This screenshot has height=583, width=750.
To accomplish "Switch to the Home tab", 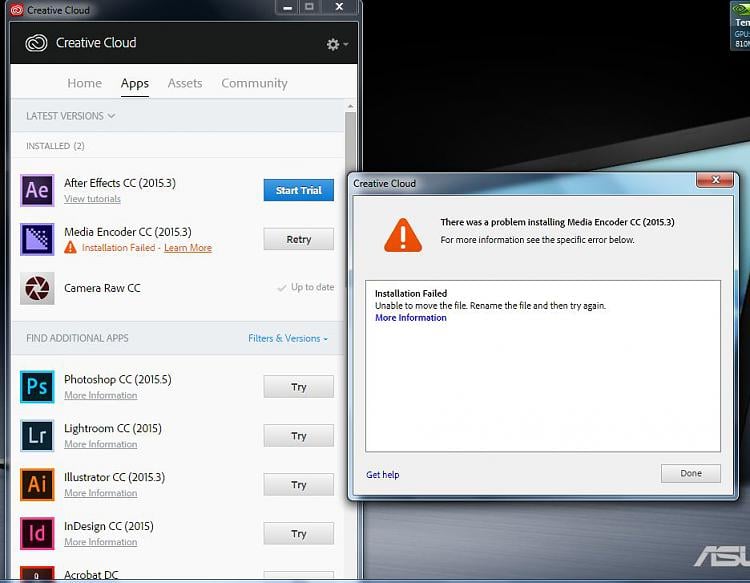I will (85, 83).
